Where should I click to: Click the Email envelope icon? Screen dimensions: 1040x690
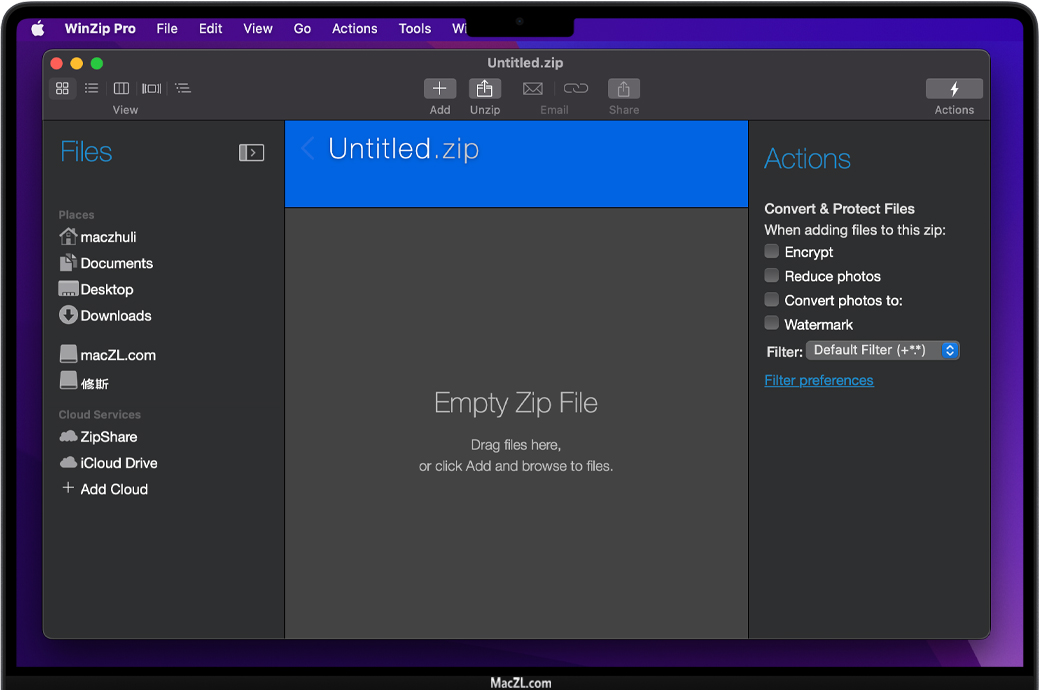click(533, 89)
